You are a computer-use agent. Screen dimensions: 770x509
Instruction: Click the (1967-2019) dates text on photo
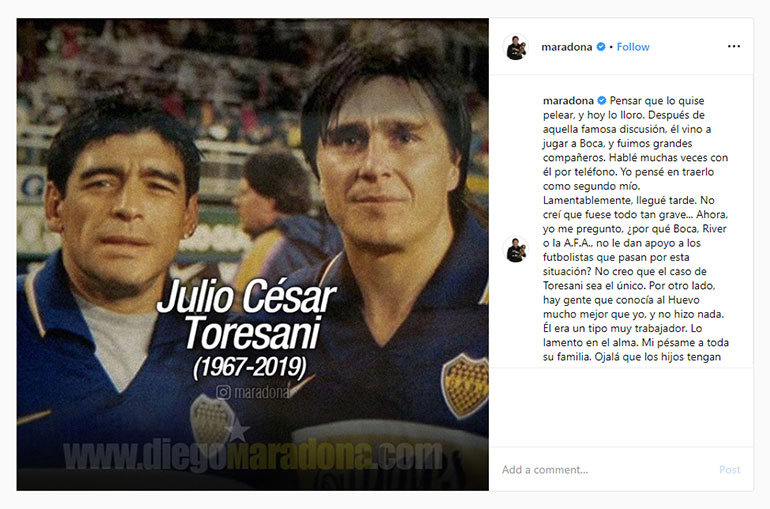(250, 367)
